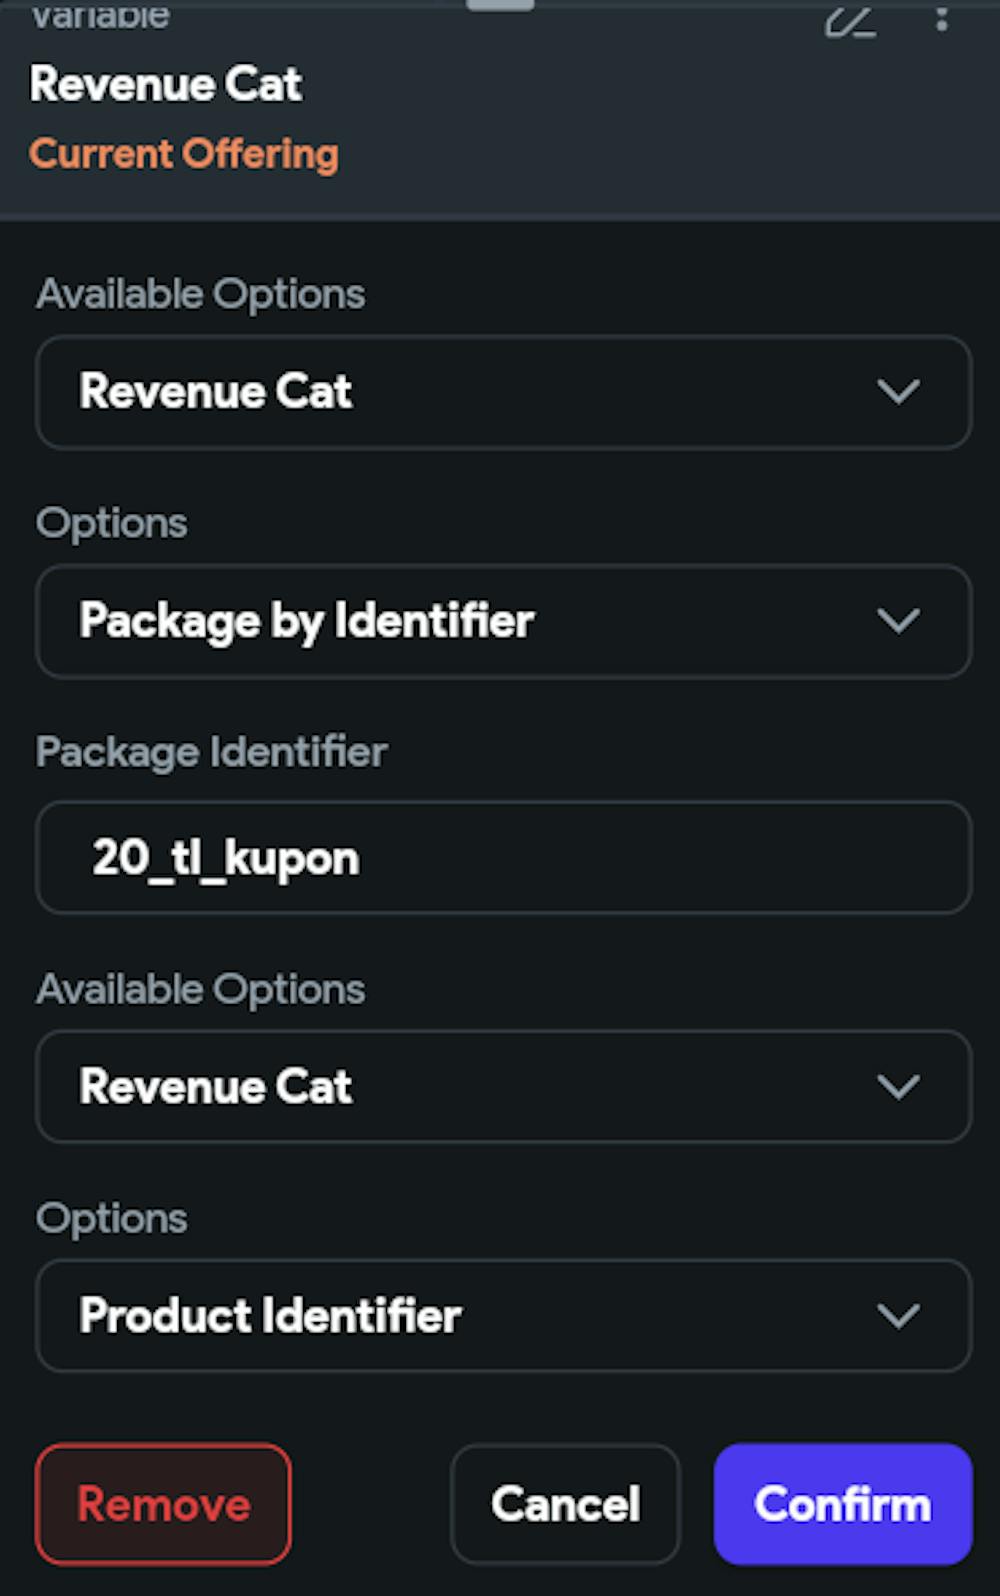Click the Variable label in header

tap(100, 16)
